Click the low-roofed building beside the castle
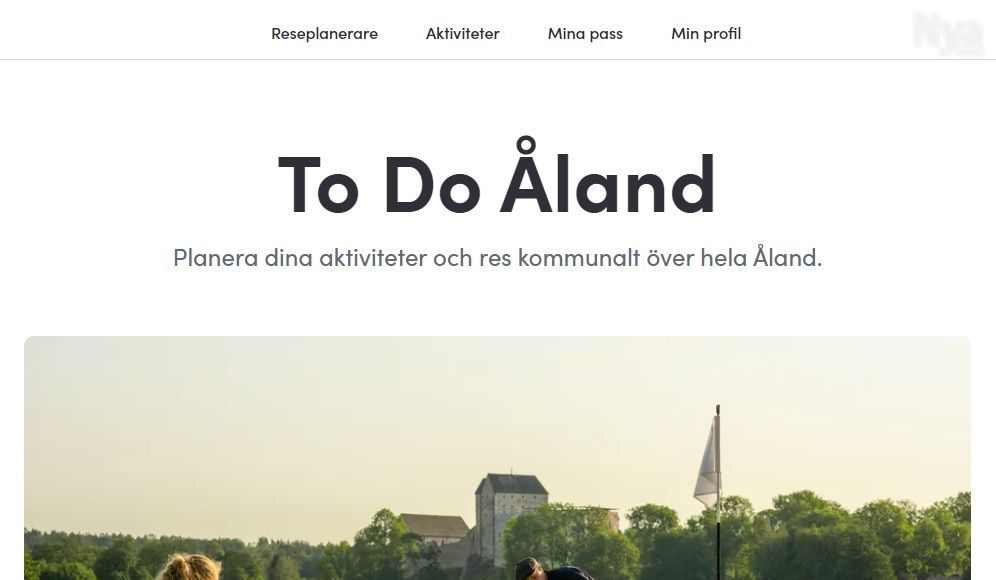Viewport: 996px width, 580px height. (436, 529)
